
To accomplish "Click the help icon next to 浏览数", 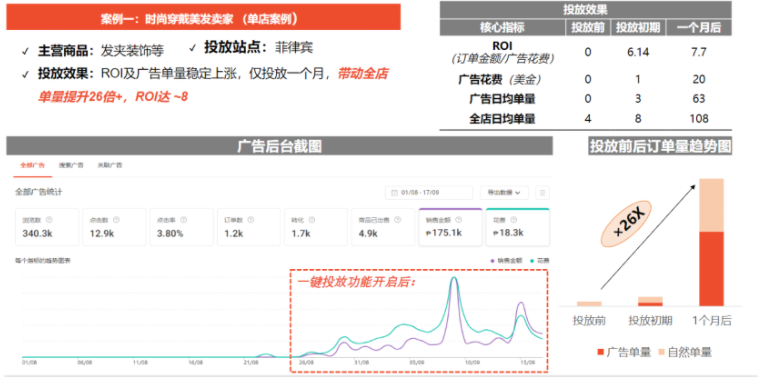I will (x=49, y=220).
